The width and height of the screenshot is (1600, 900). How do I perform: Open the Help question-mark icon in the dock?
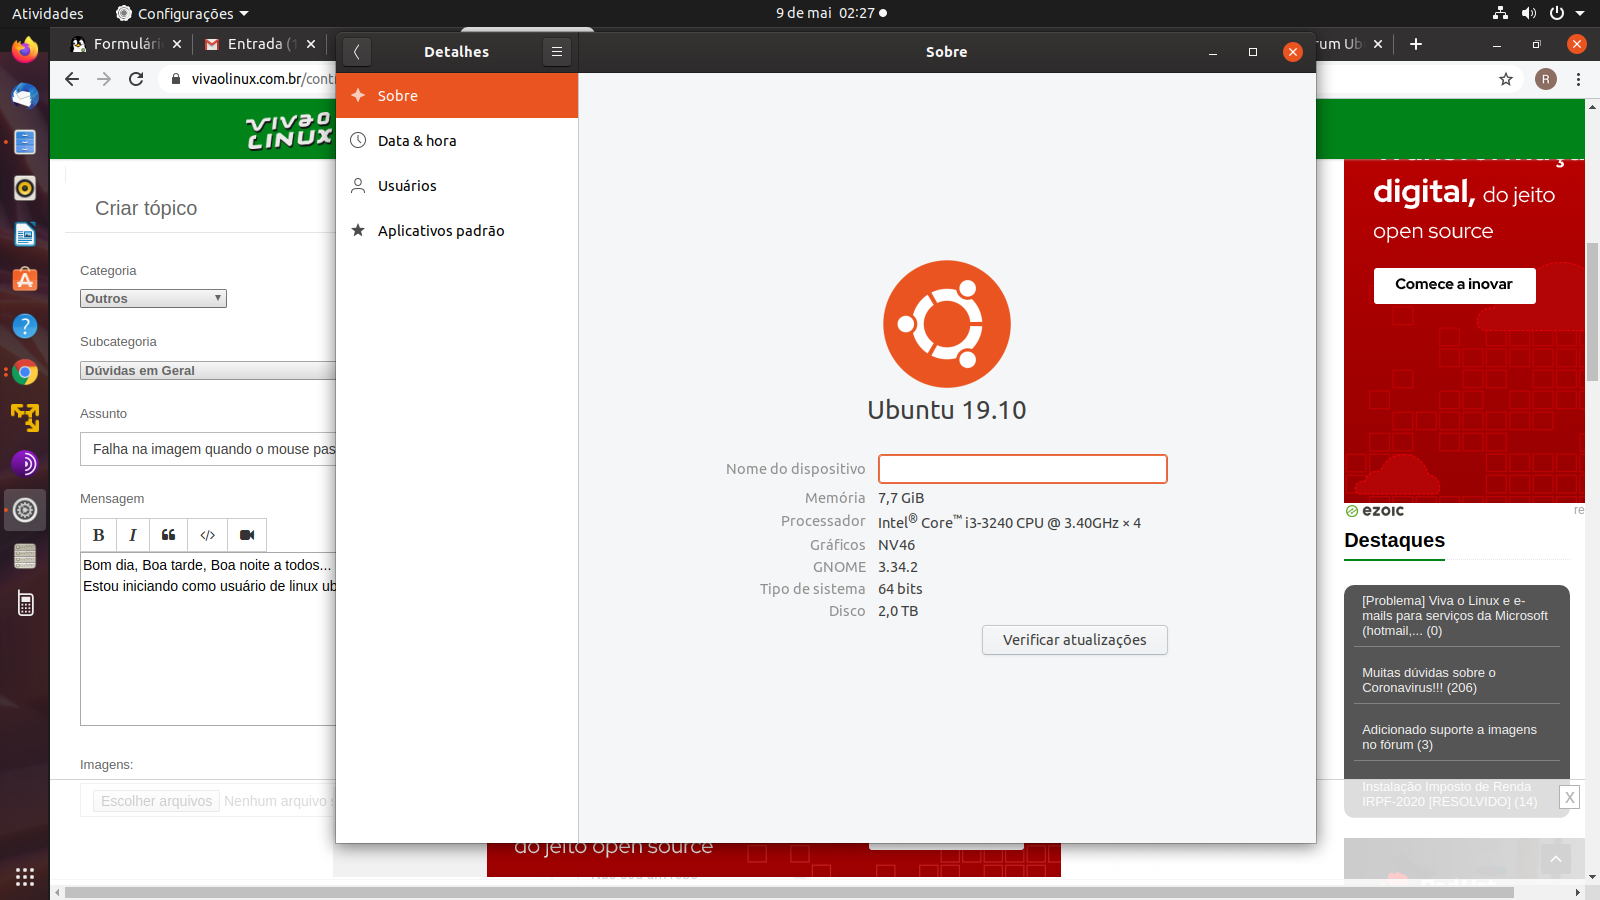[25, 326]
